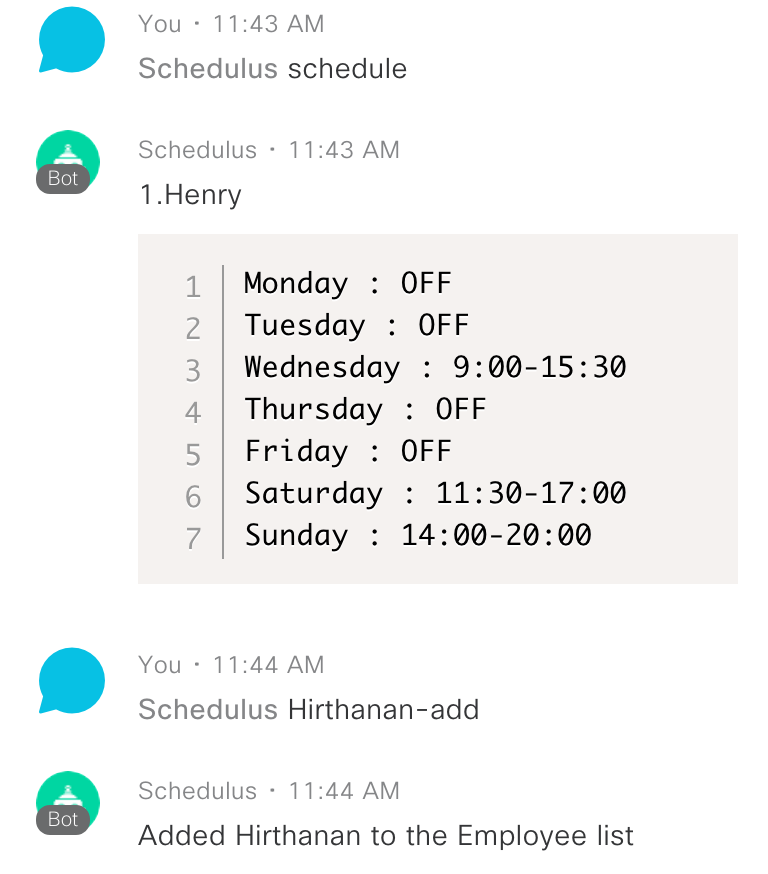768x874 pixels.
Task: Click the 11:44 AM timestamp on your message
Action: [x=269, y=665]
